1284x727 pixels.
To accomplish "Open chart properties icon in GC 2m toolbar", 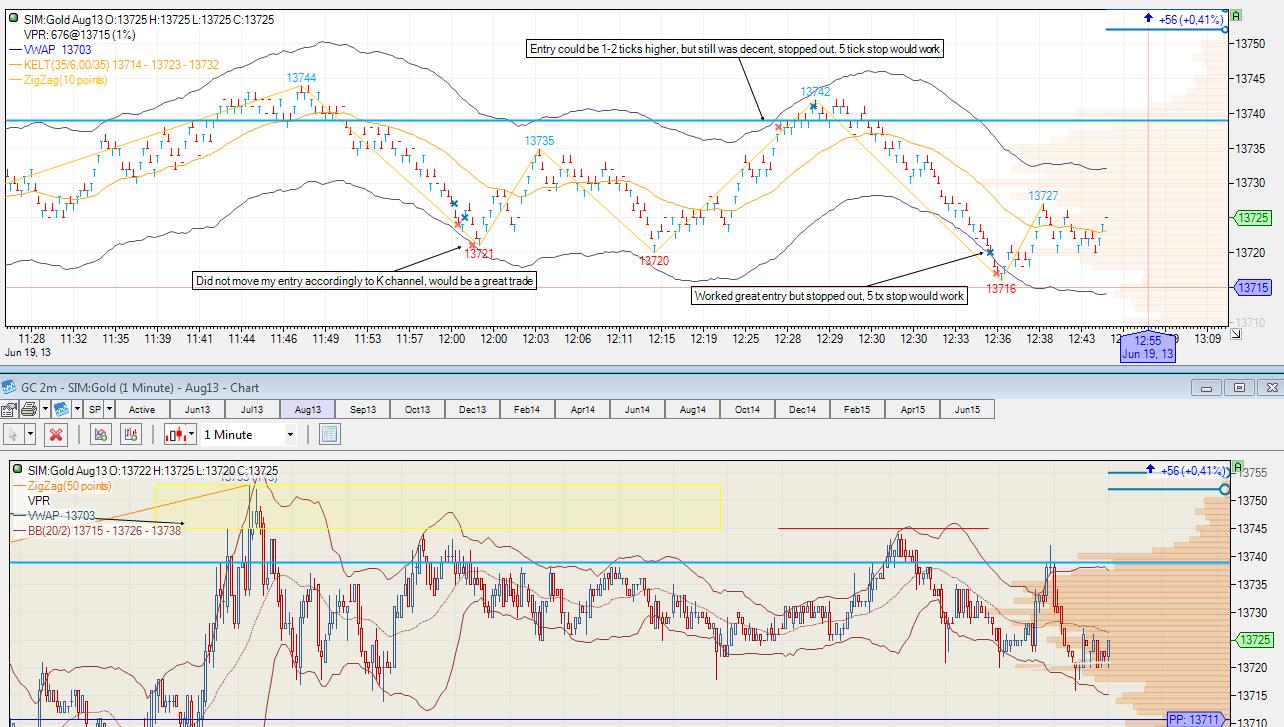I will coord(9,409).
